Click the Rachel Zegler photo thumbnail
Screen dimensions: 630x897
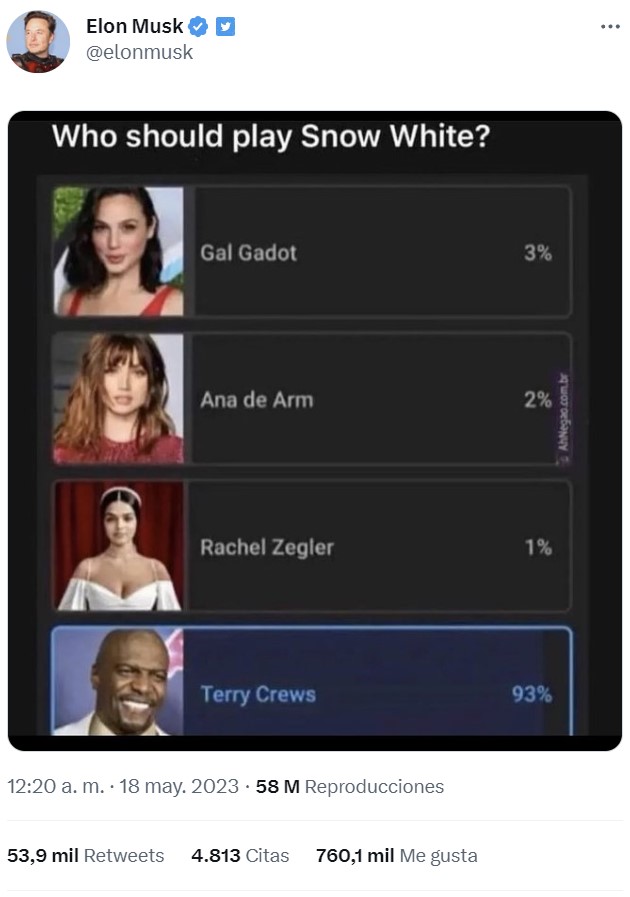point(118,546)
